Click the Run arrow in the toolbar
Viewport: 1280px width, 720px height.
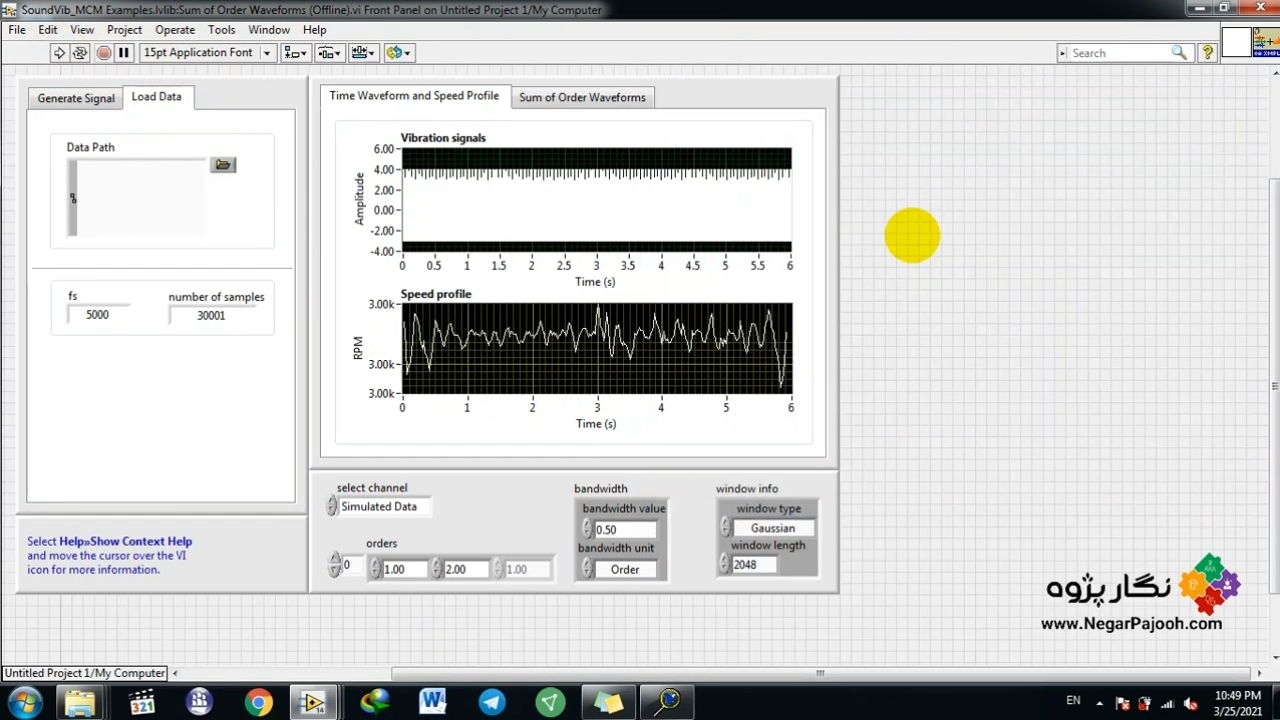pos(59,53)
